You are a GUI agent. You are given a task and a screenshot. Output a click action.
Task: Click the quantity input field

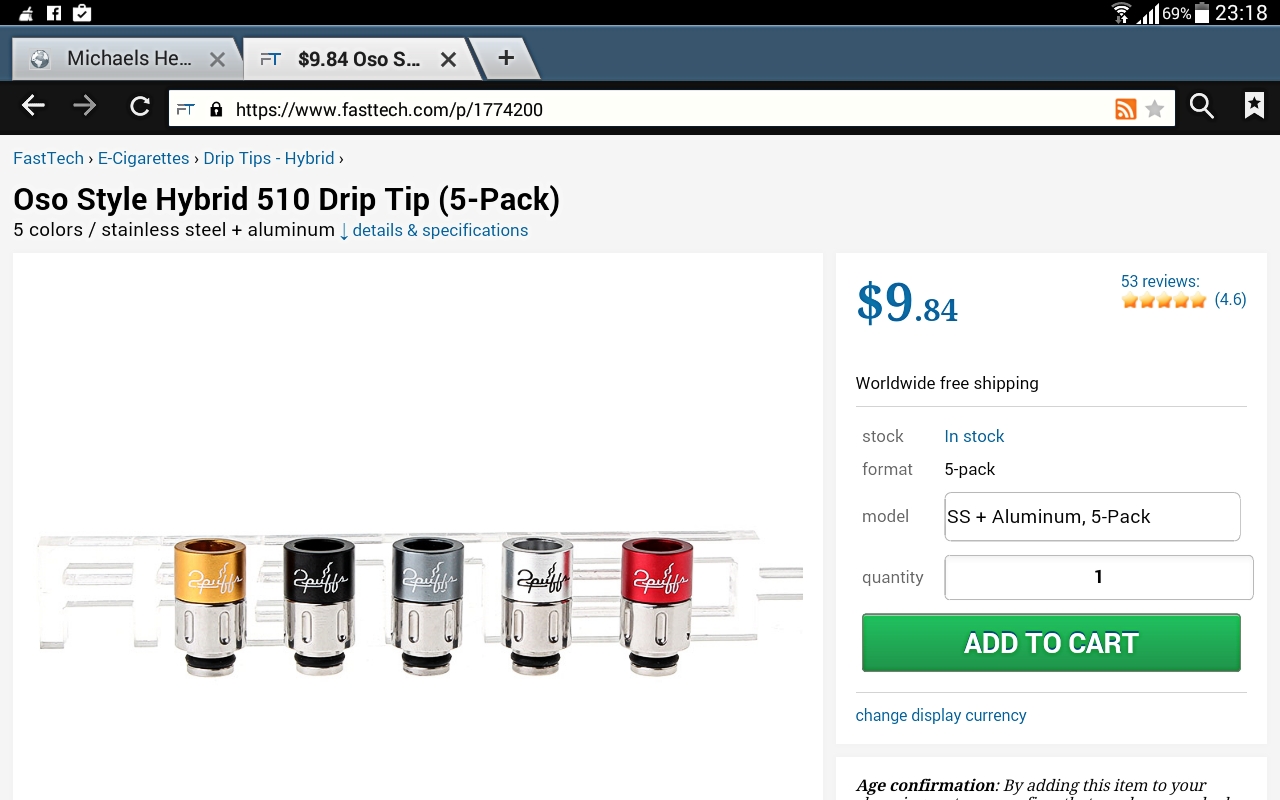tap(1098, 577)
